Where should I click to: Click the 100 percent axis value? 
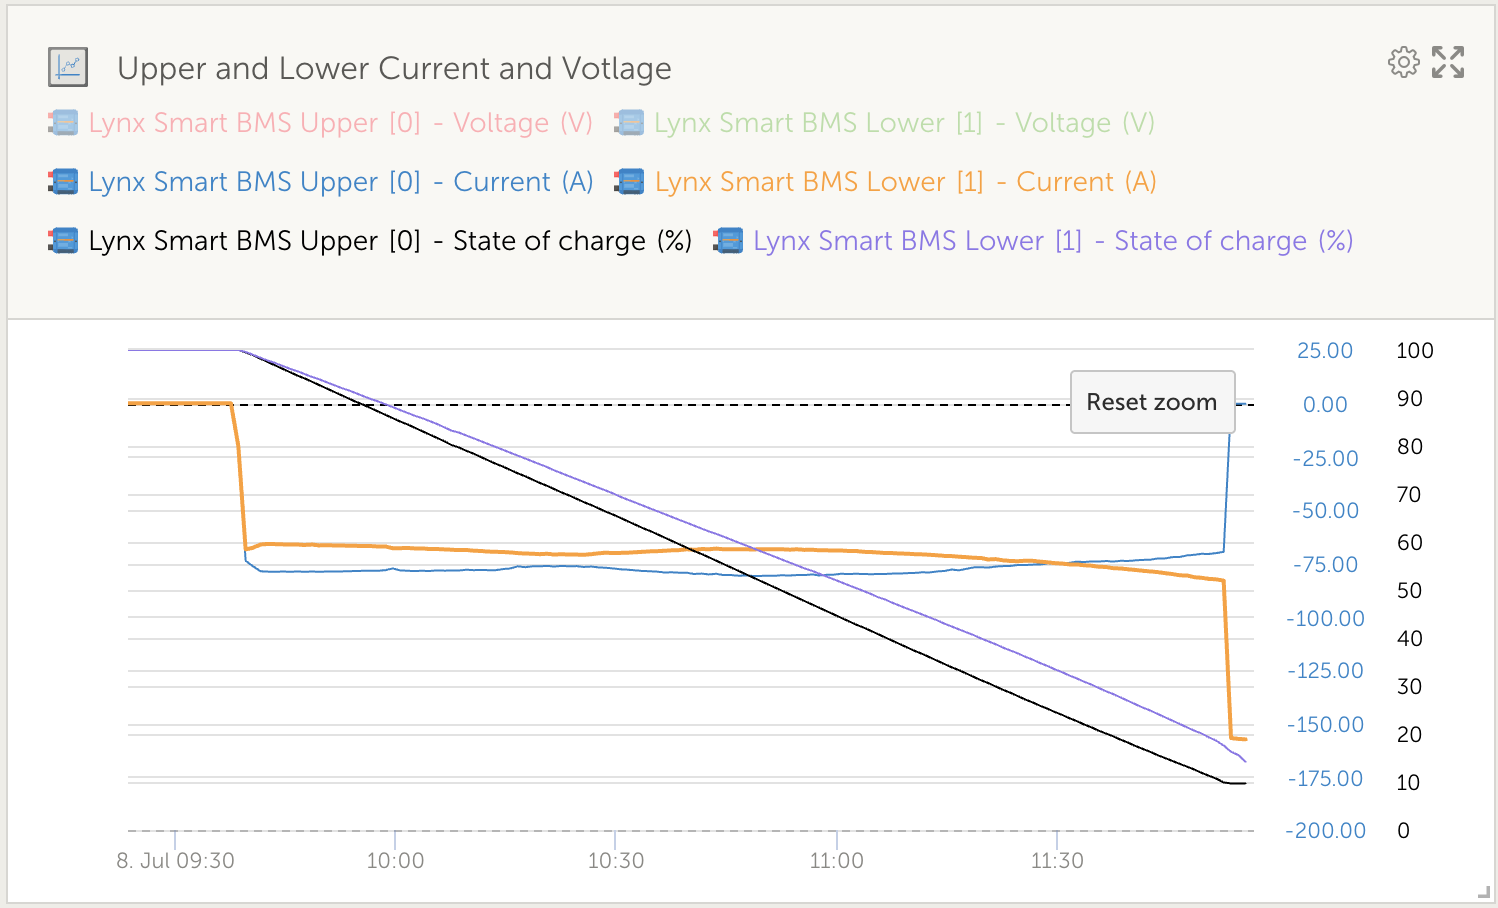pos(1415,351)
